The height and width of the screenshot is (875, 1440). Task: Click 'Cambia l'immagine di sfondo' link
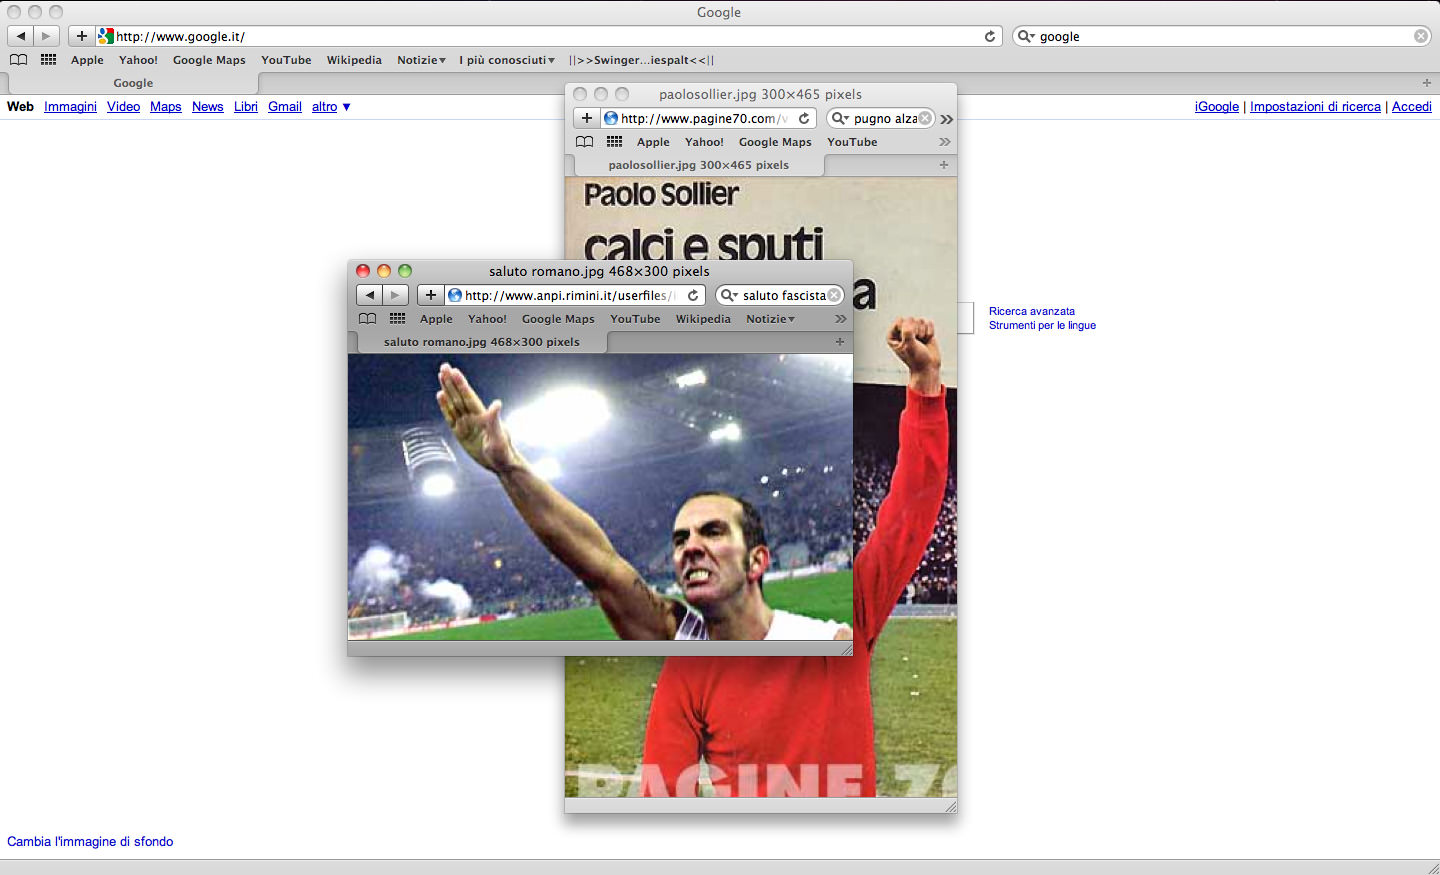click(90, 842)
